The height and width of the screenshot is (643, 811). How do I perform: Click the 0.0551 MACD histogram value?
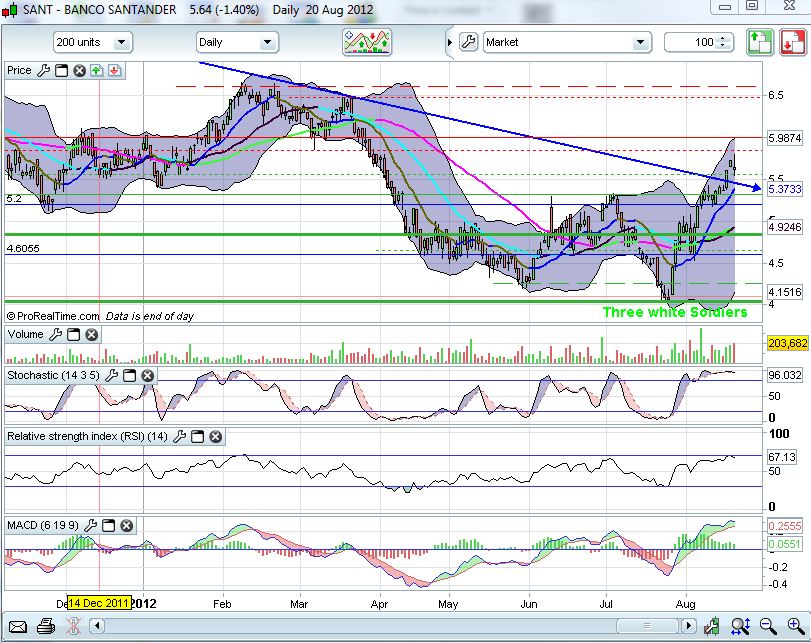pyautogui.click(x=785, y=544)
